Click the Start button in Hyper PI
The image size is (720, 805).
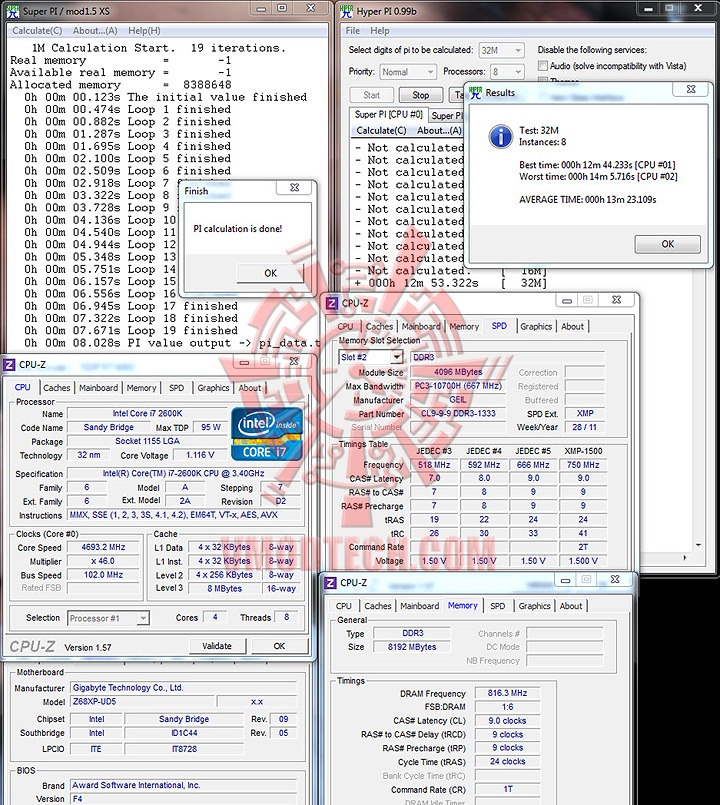371,95
